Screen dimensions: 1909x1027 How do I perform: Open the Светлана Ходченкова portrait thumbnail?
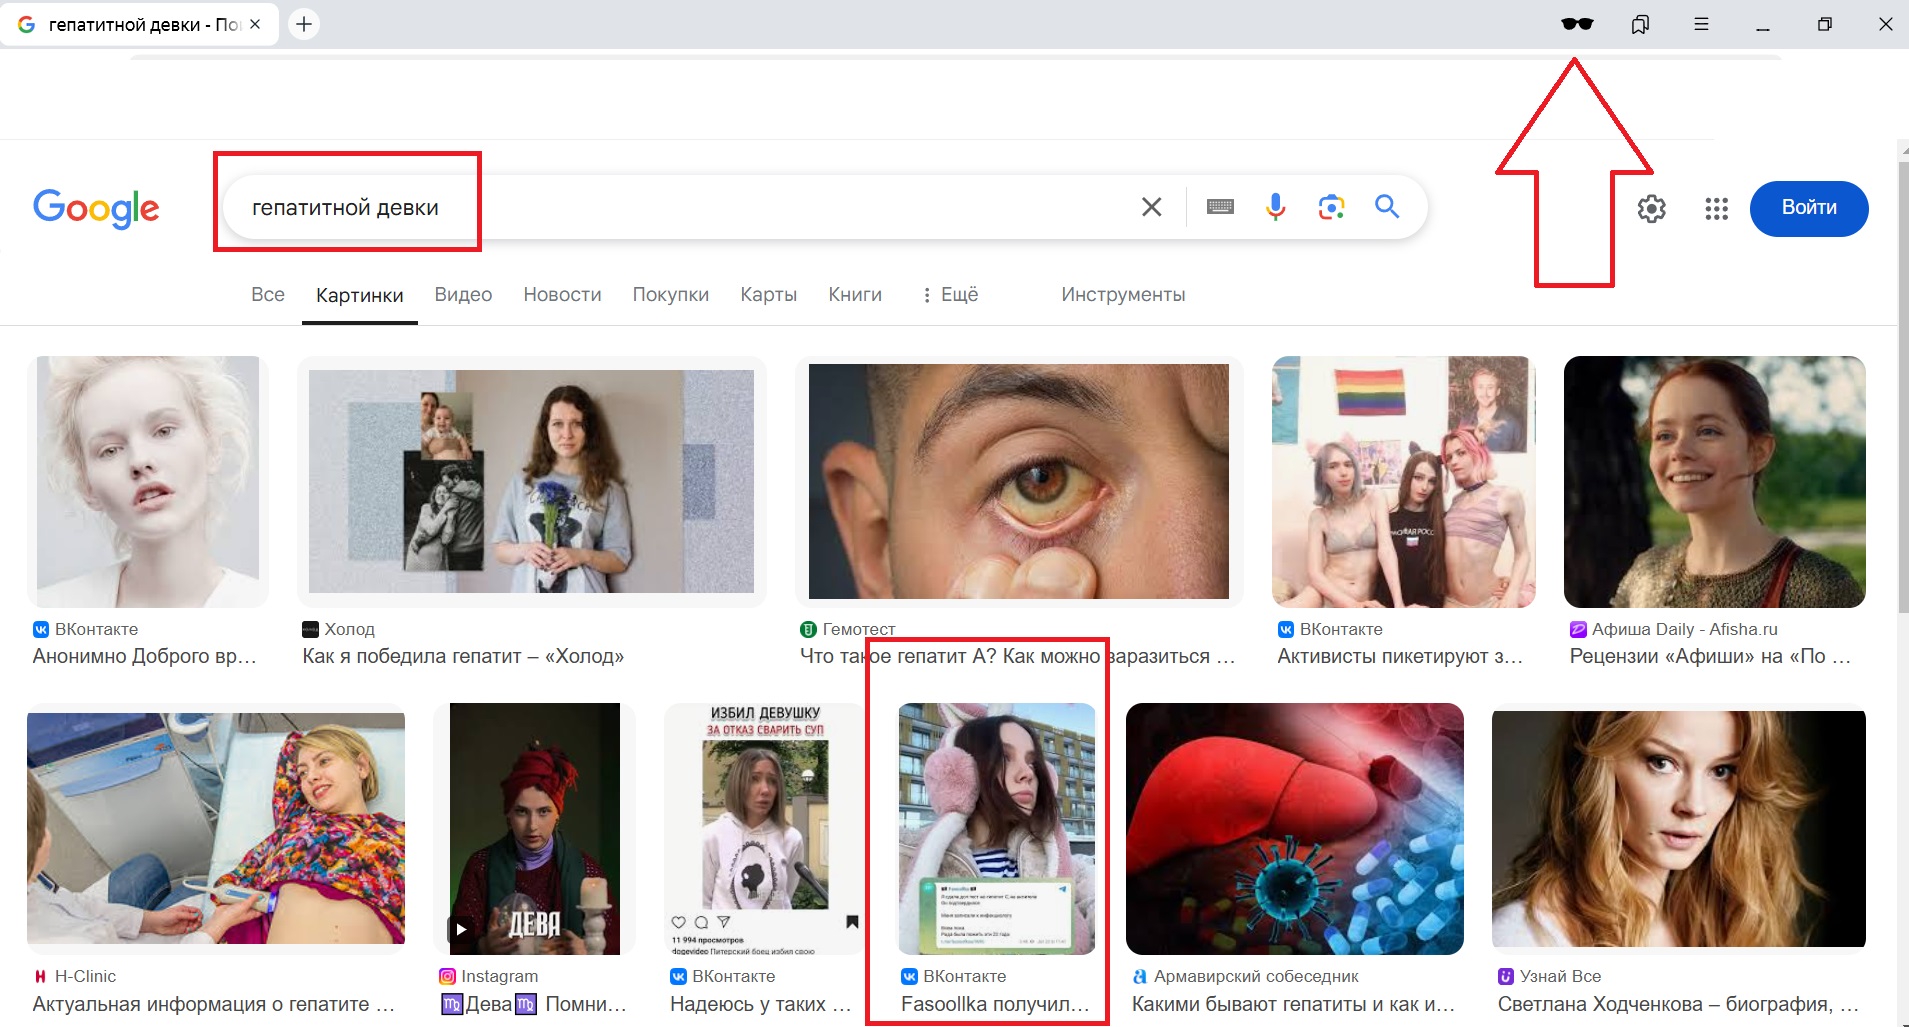tap(1679, 829)
